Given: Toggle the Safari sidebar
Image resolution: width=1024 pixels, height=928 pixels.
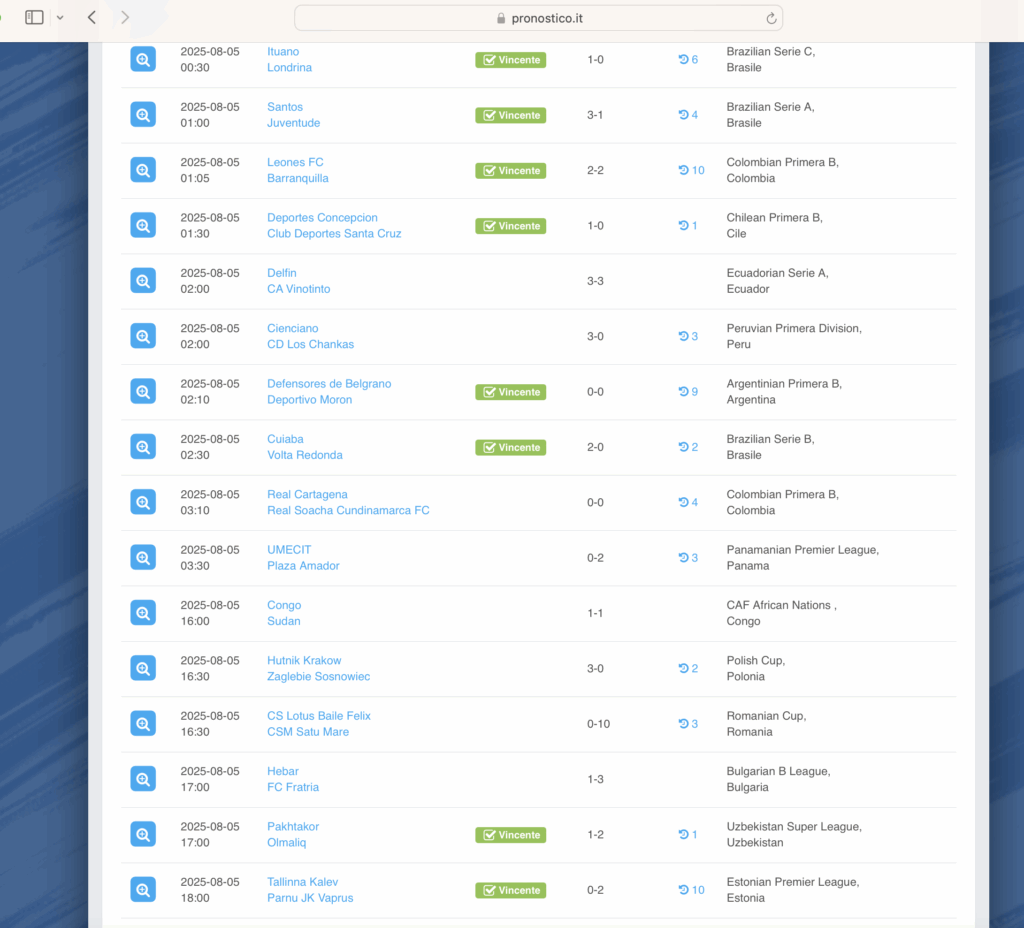Looking at the screenshot, I should click(x=34, y=18).
